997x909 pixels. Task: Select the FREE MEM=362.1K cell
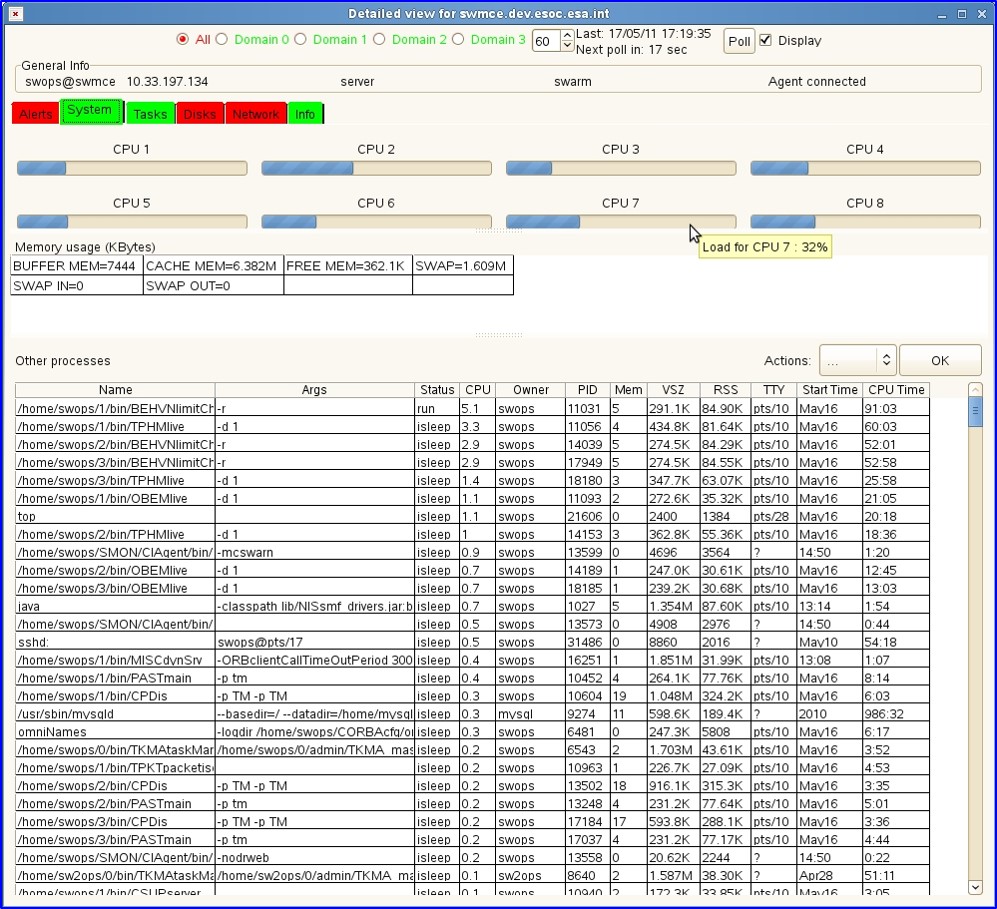(348, 266)
